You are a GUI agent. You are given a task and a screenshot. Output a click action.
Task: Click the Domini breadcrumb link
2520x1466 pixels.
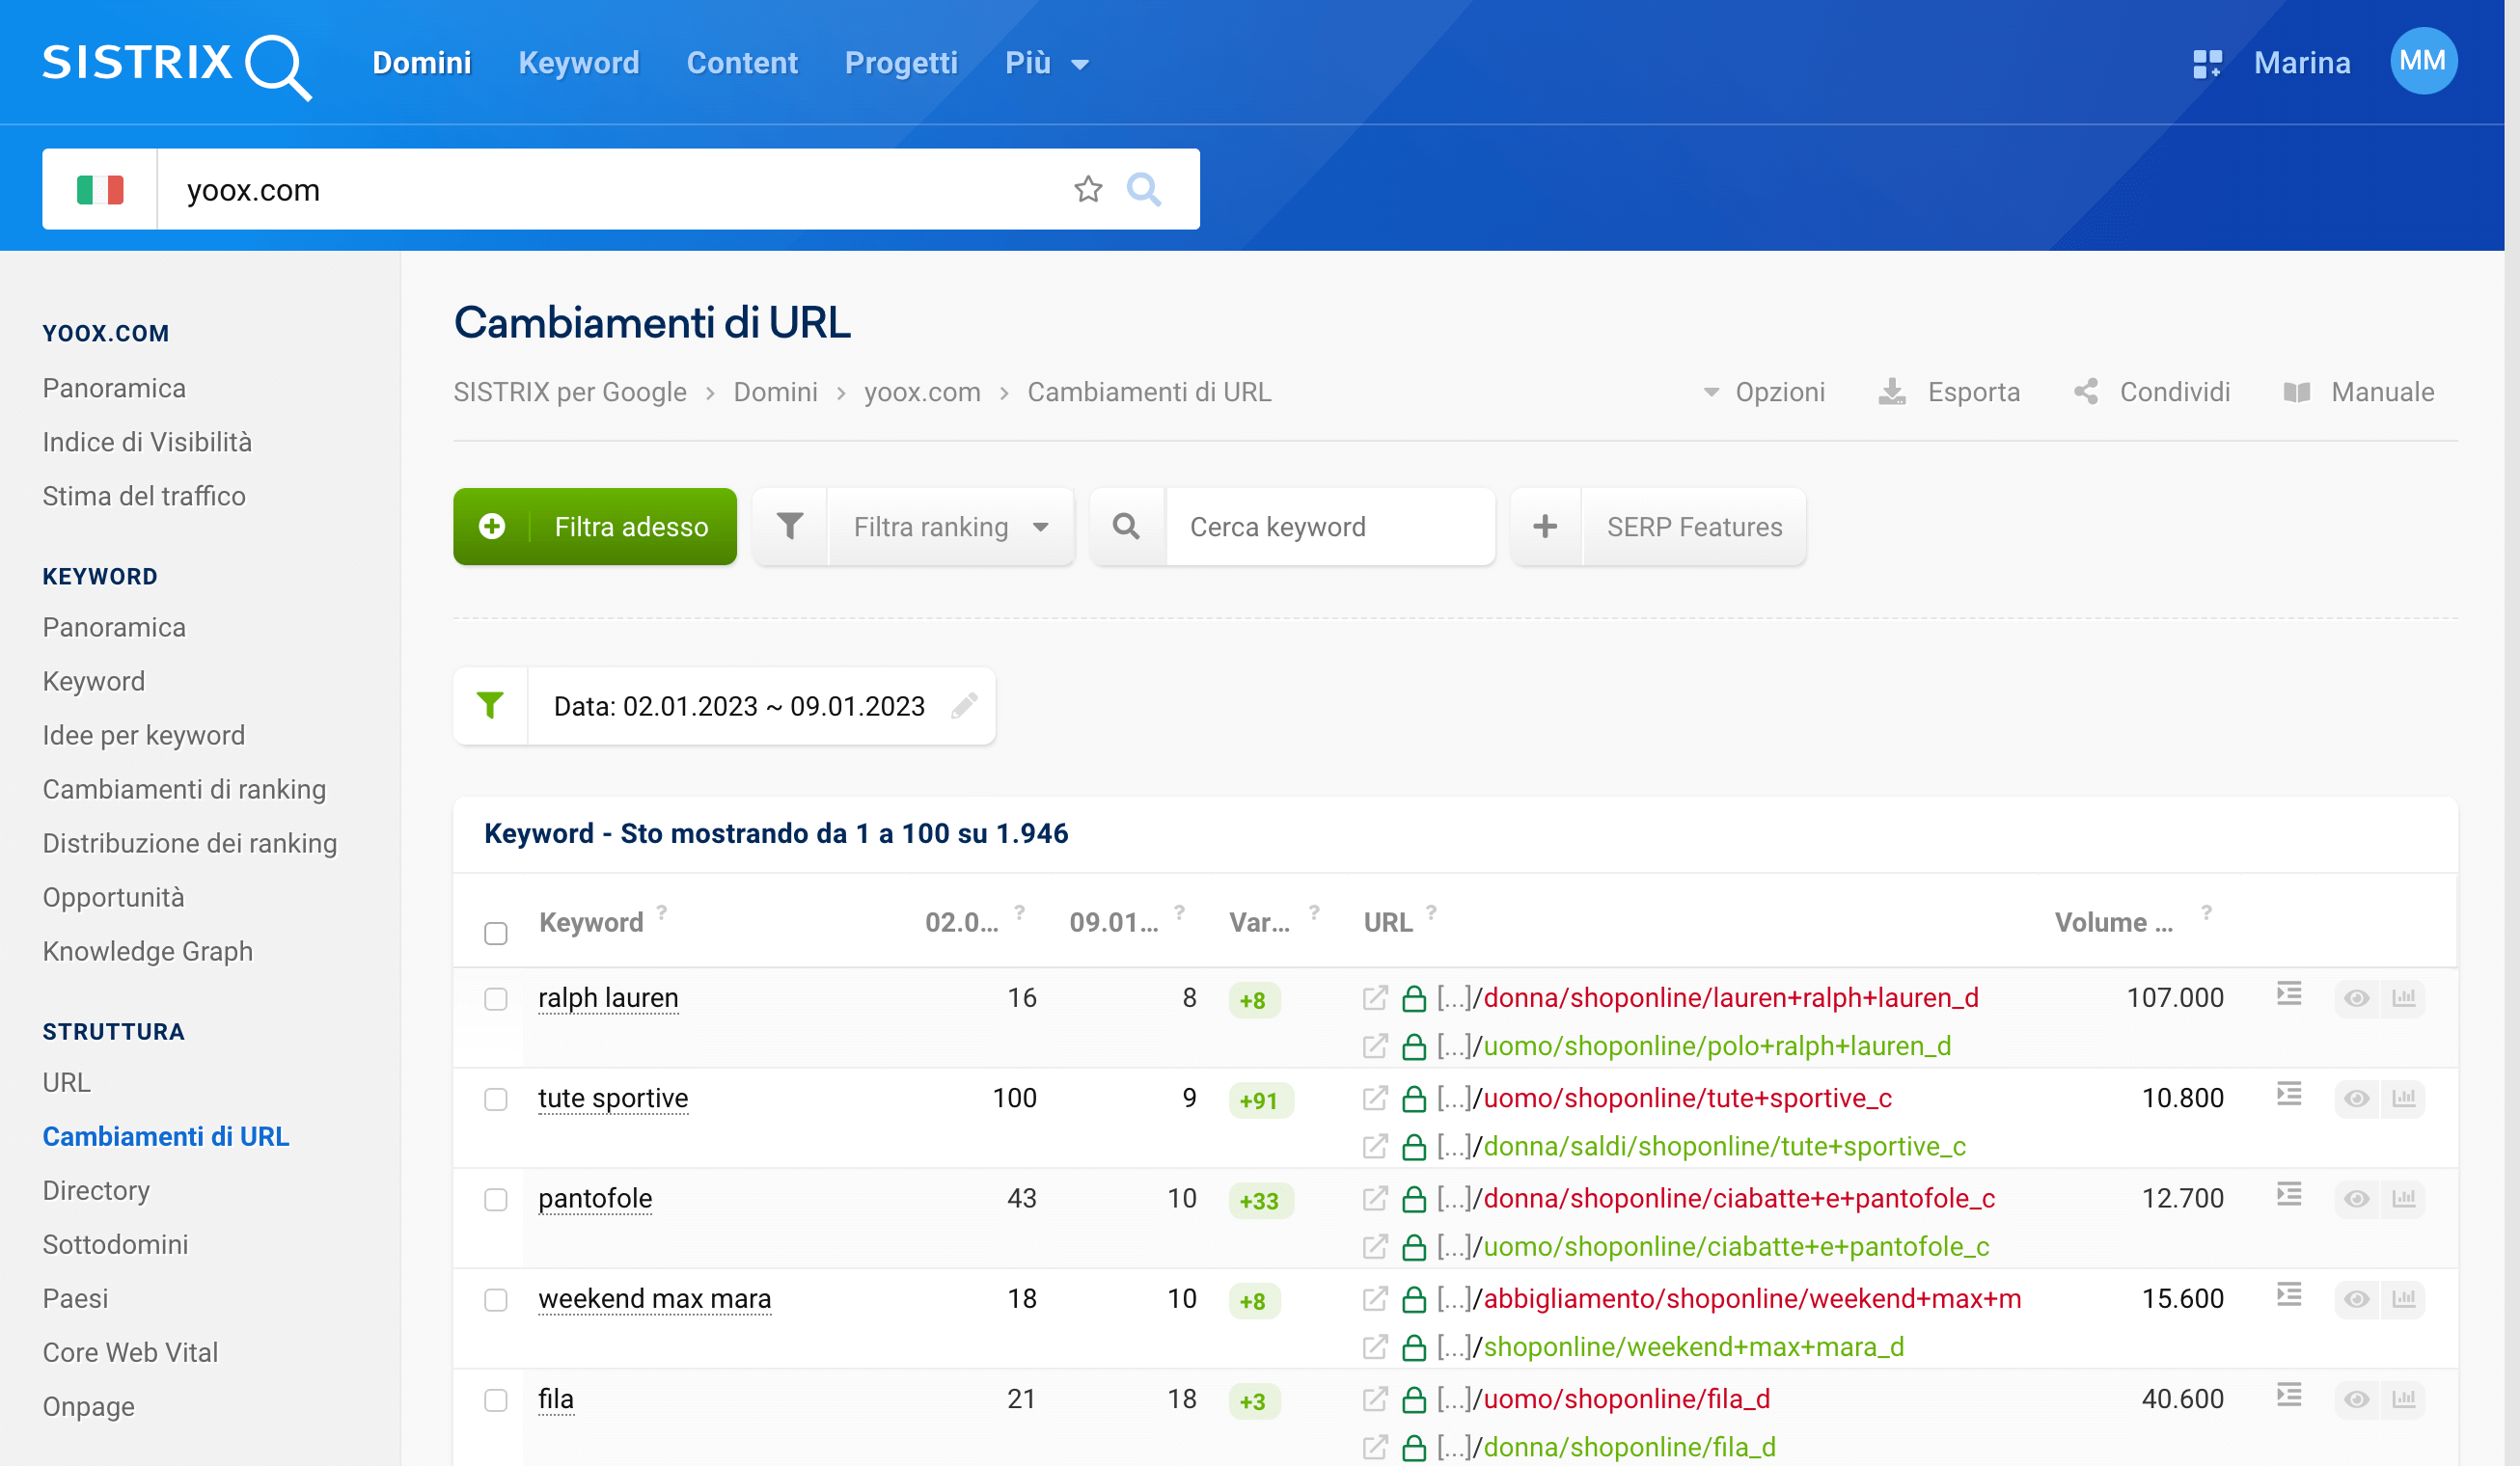775,392
